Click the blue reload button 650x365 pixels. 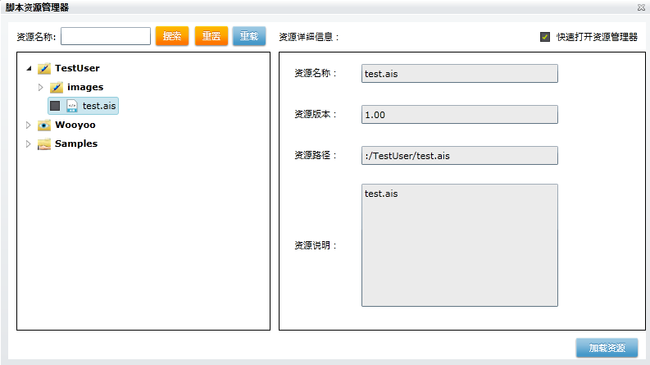click(x=249, y=36)
